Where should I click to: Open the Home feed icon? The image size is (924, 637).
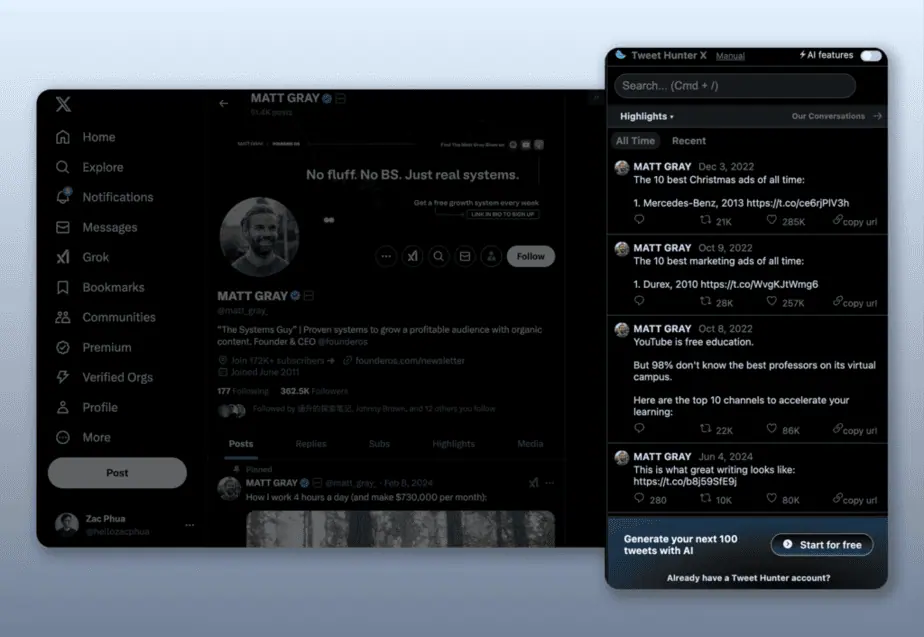[62, 137]
